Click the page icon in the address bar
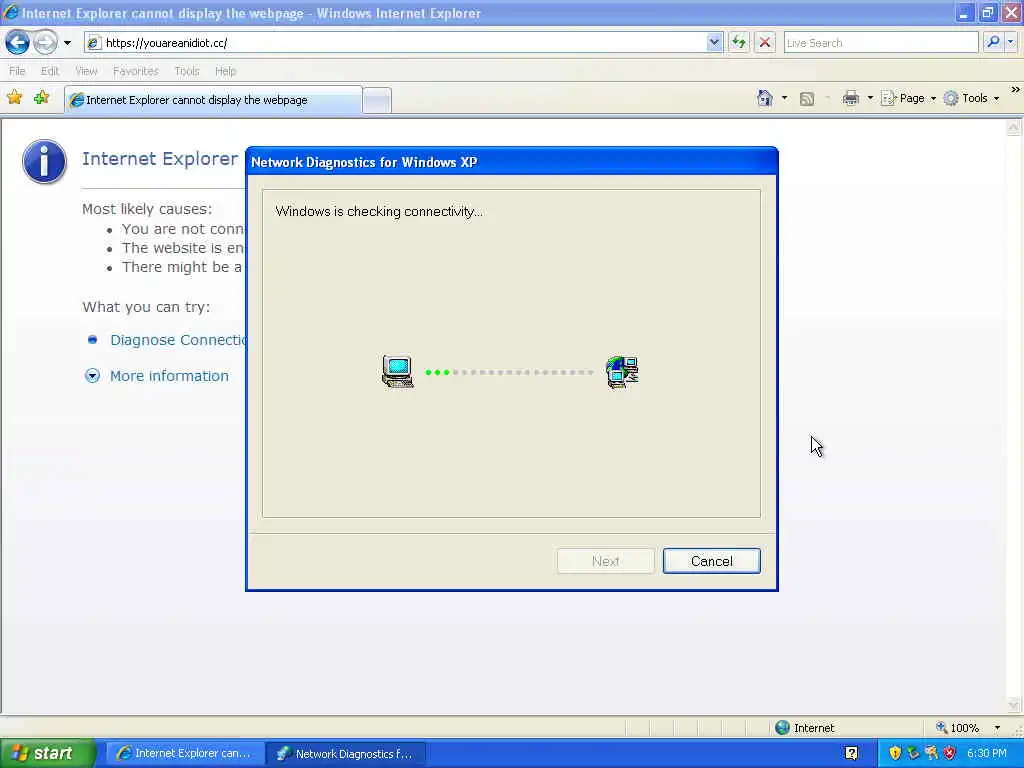This screenshot has width=1024, height=768. coord(94,43)
